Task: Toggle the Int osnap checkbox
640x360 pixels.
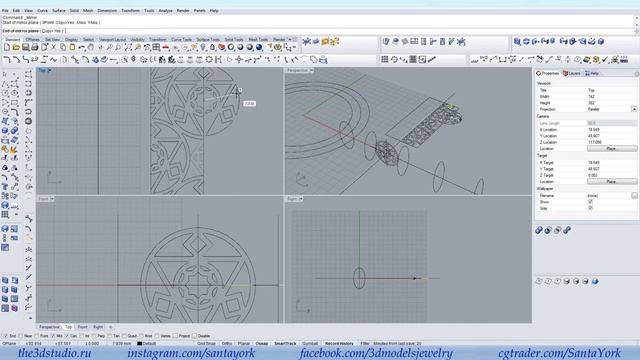Action: click(81, 336)
